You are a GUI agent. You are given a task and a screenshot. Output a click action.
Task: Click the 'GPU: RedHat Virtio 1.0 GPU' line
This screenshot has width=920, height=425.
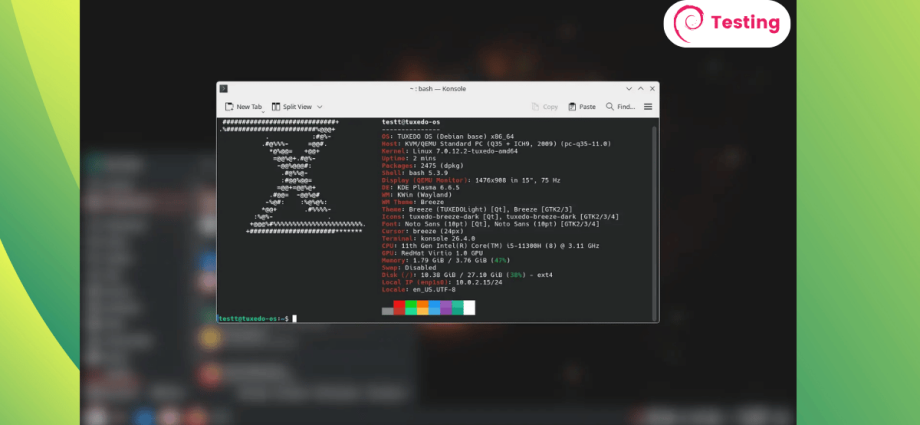pyautogui.click(x=432, y=253)
